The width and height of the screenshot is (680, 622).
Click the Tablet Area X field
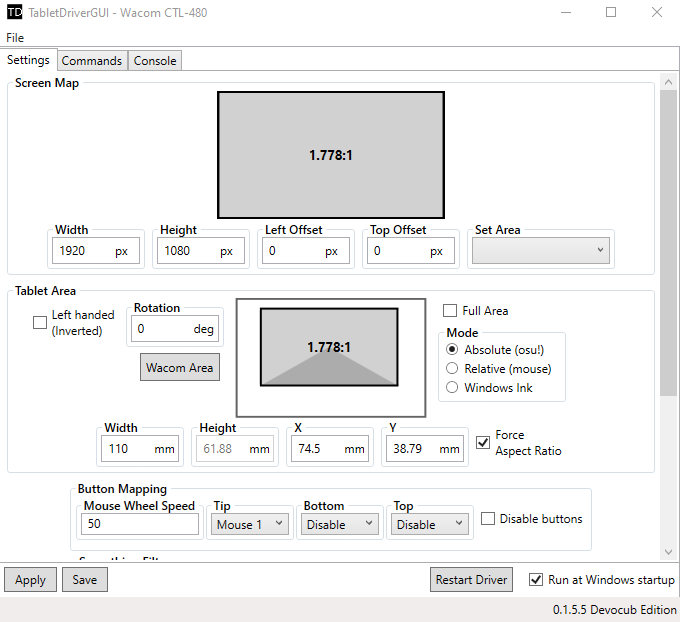click(330, 448)
